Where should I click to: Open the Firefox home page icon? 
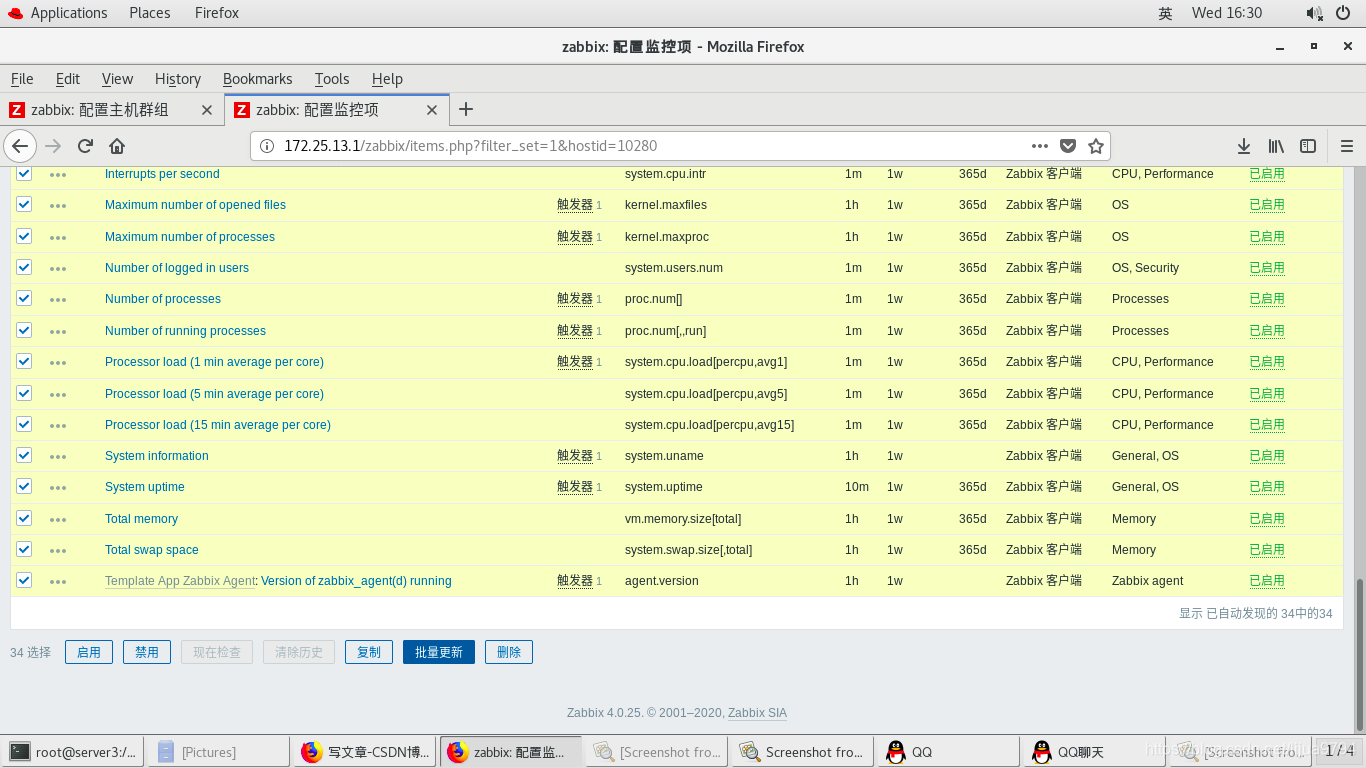tap(117, 146)
